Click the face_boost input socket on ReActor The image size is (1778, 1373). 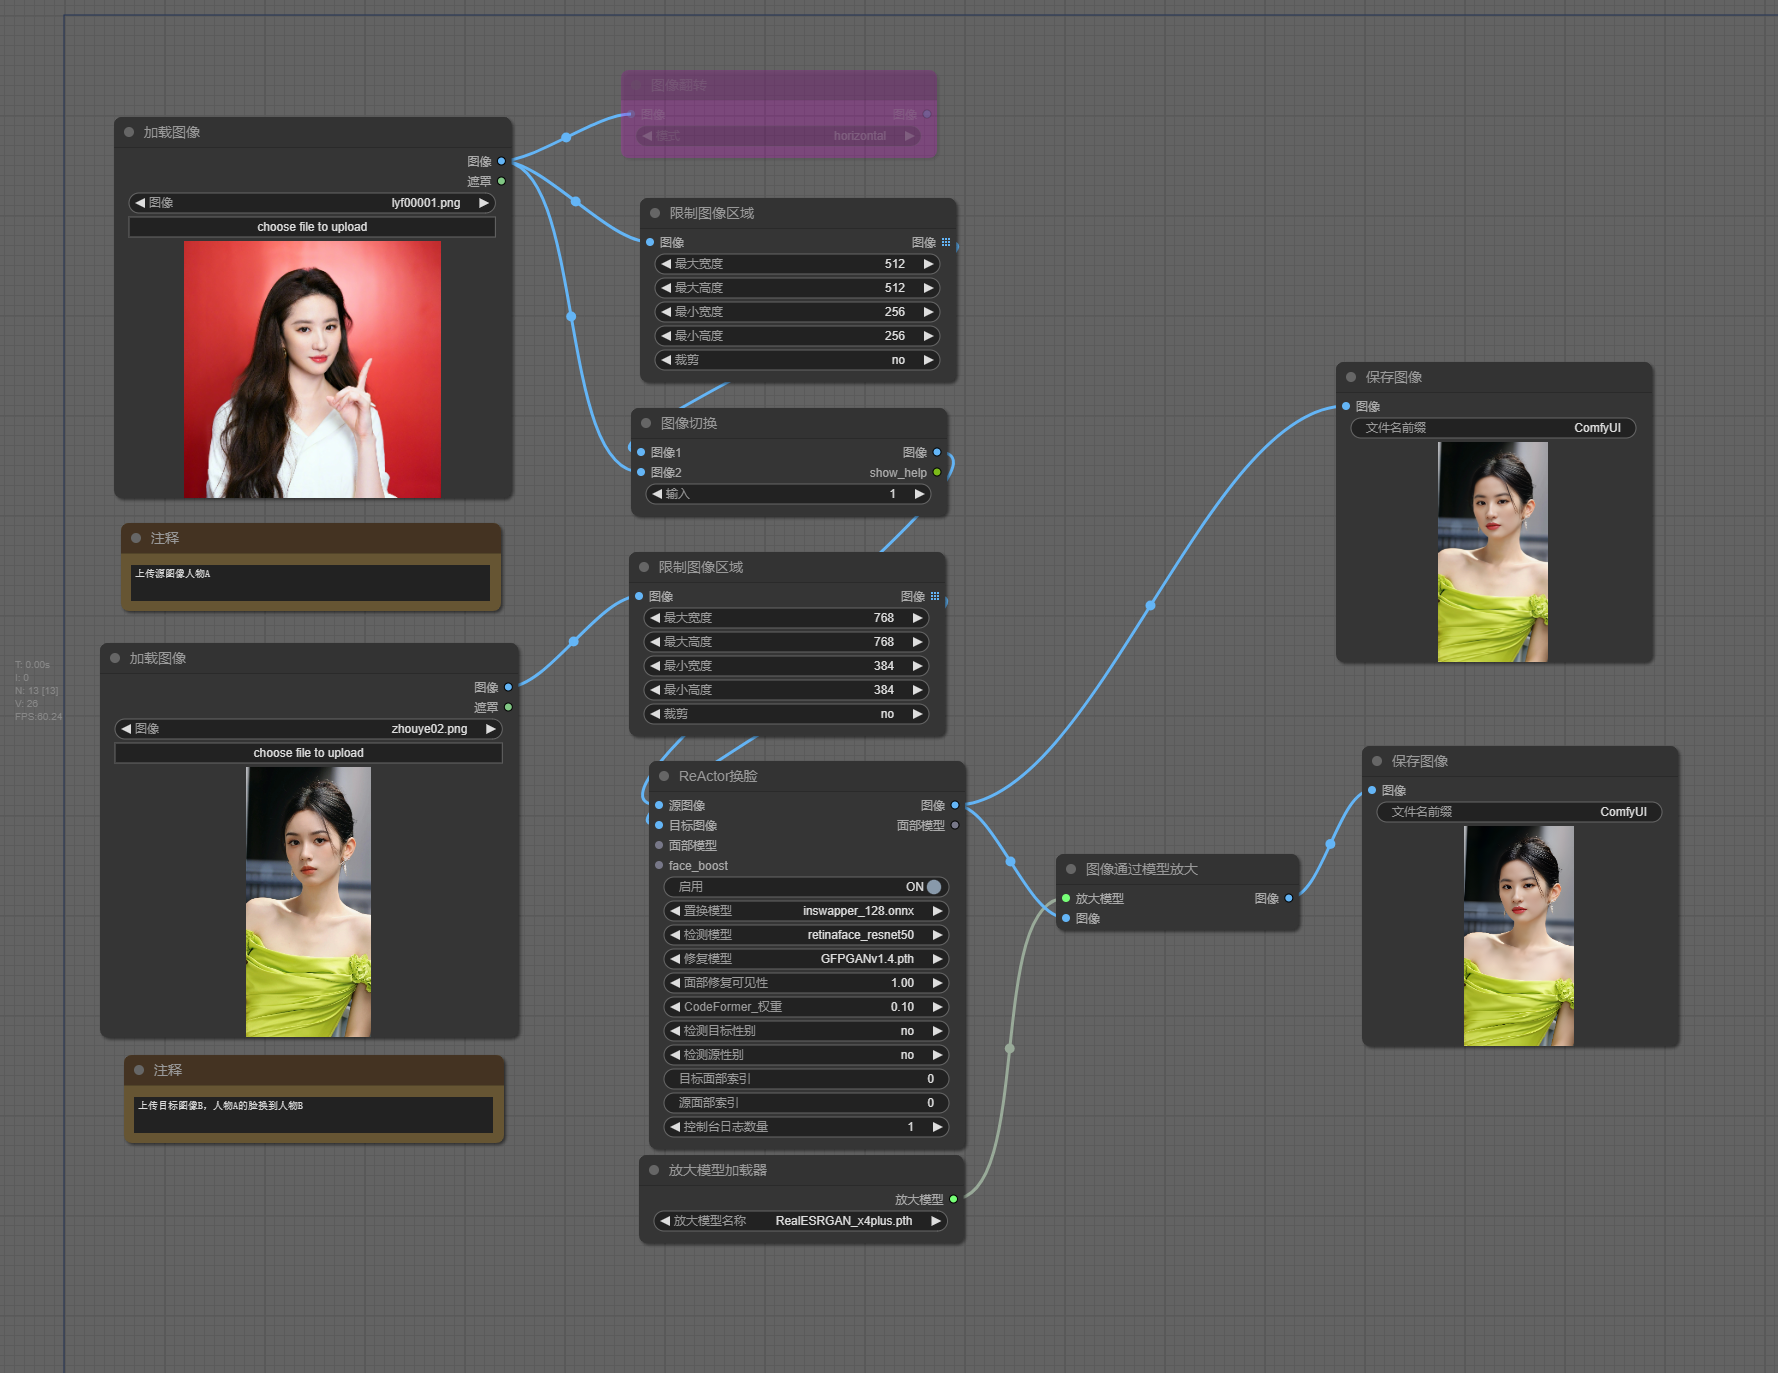[659, 865]
